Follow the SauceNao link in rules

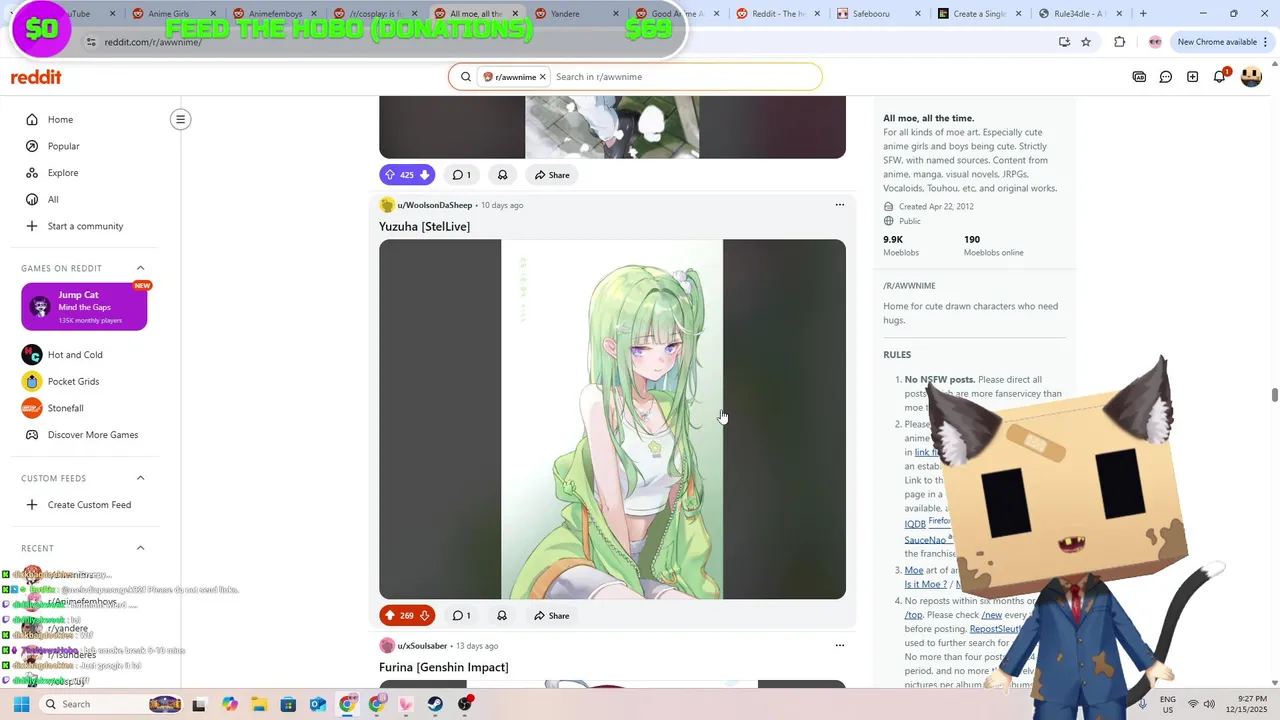(925, 540)
